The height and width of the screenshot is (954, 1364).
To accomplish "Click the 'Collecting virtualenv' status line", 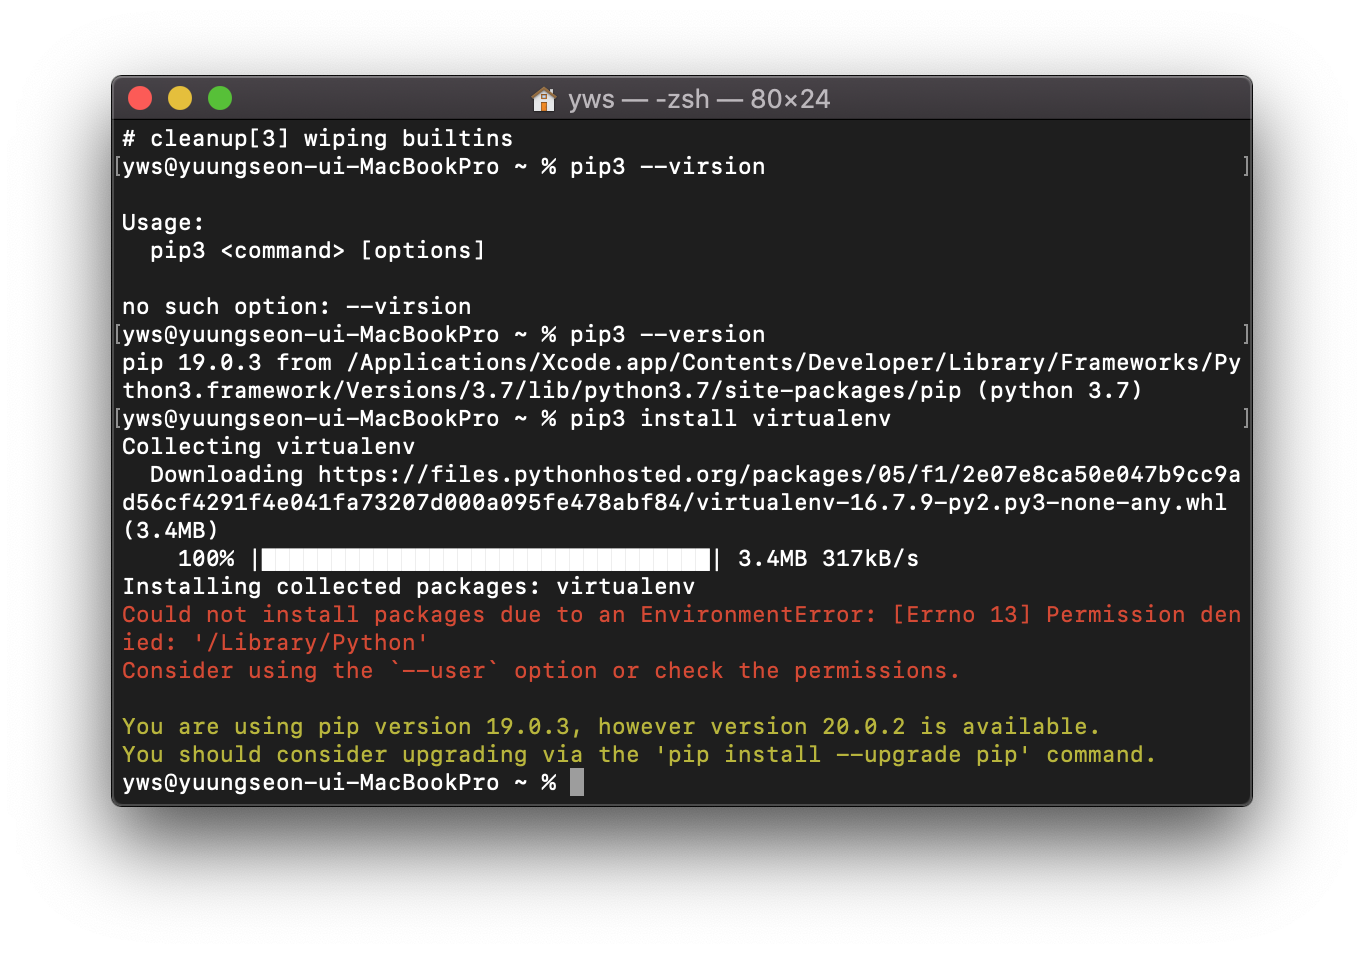I will [267, 446].
